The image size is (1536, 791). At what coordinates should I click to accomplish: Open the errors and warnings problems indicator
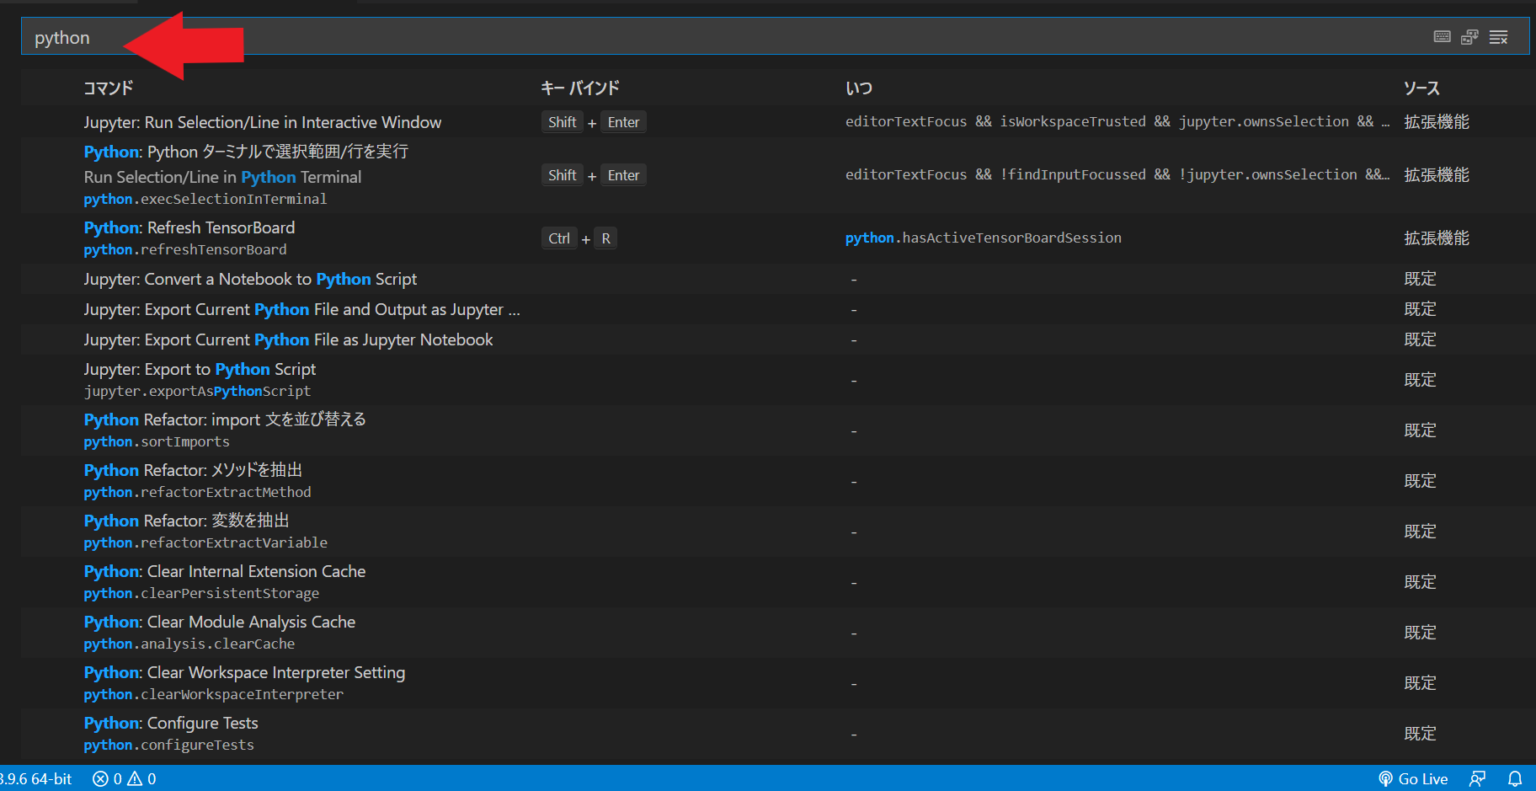[x=124, y=779]
